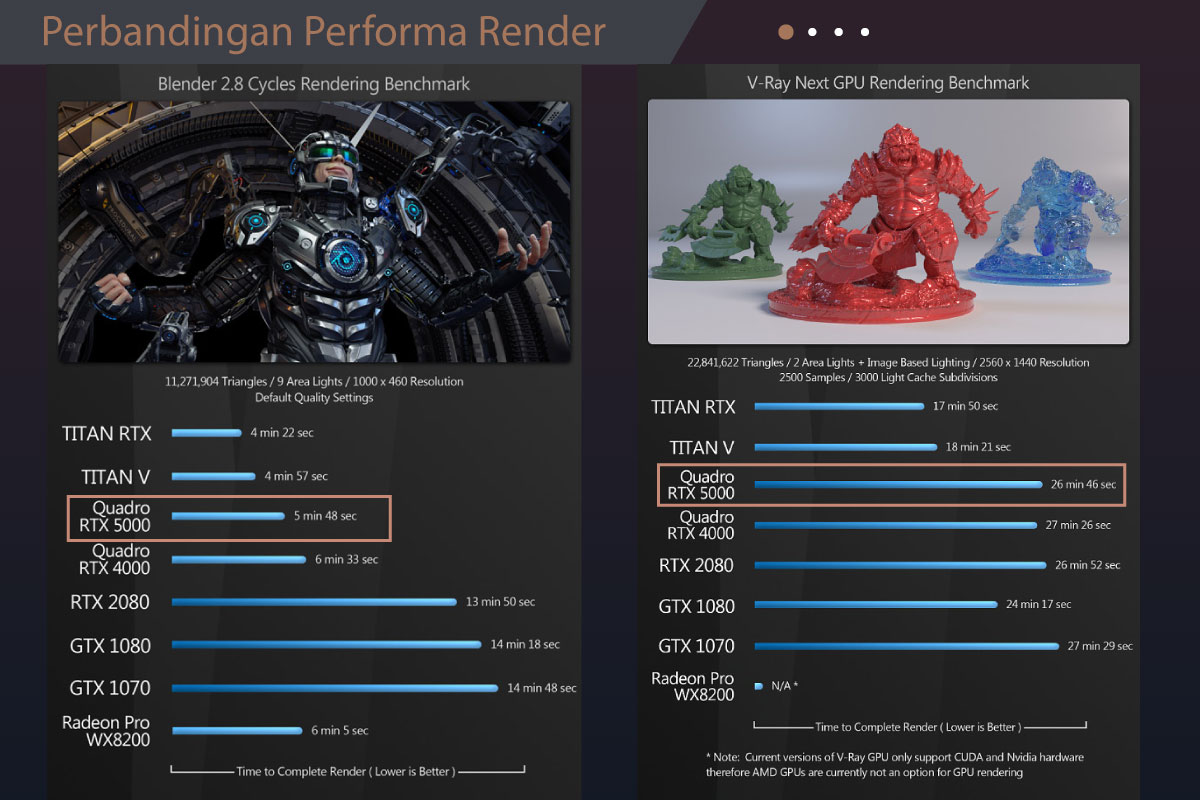The height and width of the screenshot is (800, 1200).
Task: Select TITAN V label in V-Ray chart
Action: pos(701,447)
